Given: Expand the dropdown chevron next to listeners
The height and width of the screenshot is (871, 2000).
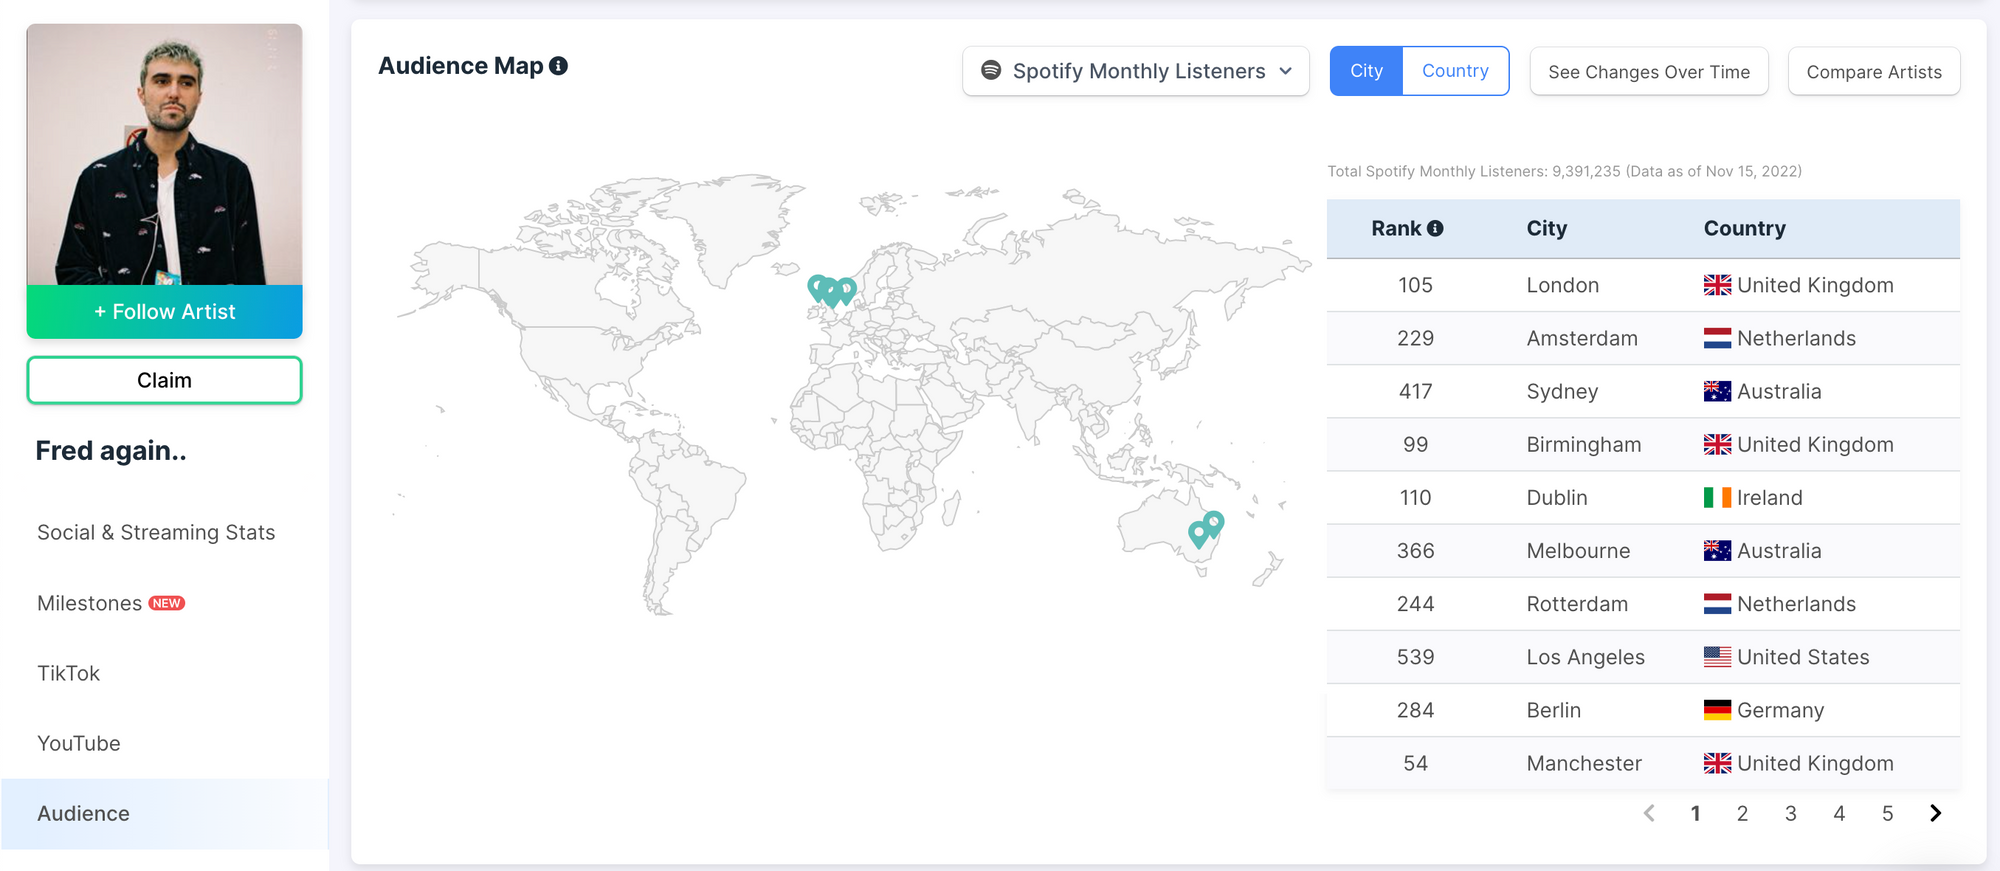Looking at the screenshot, I should pos(1286,71).
